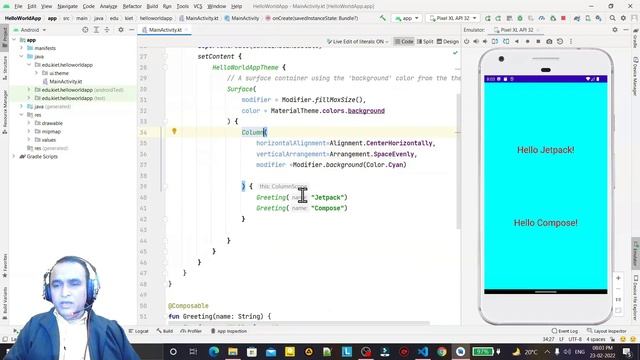
Task: Click emulator Overview square button
Action: click(538, 41)
